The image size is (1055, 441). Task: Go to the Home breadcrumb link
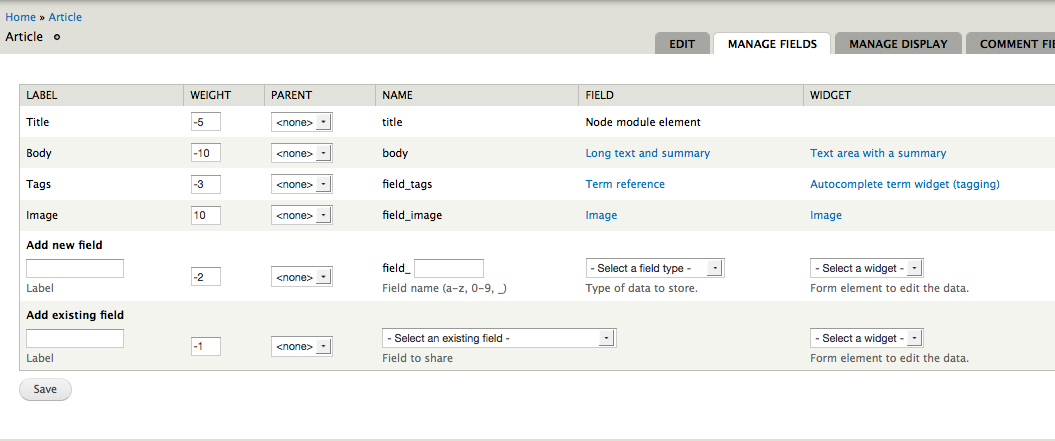point(21,17)
